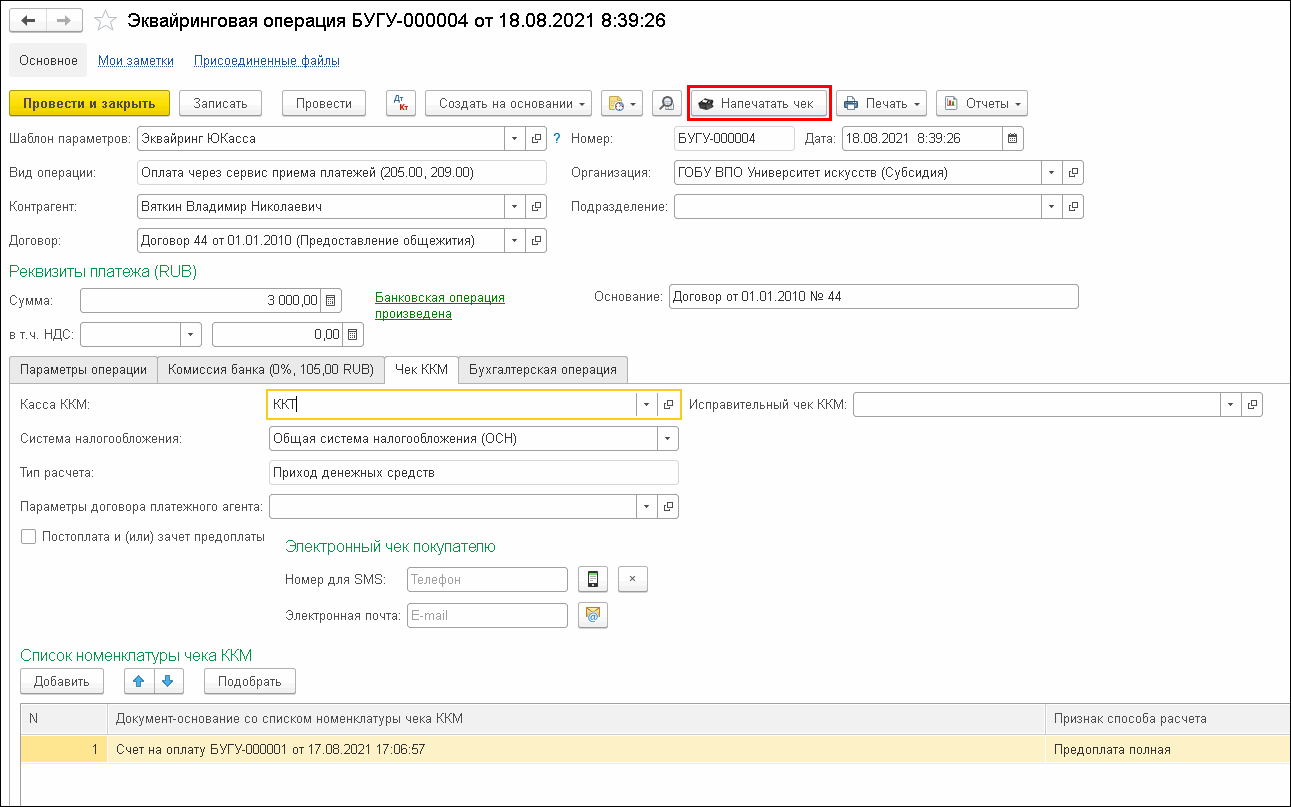1291x807 pixels.
Task: Expand Договор dropdown list
Action: click(x=515, y=240)
